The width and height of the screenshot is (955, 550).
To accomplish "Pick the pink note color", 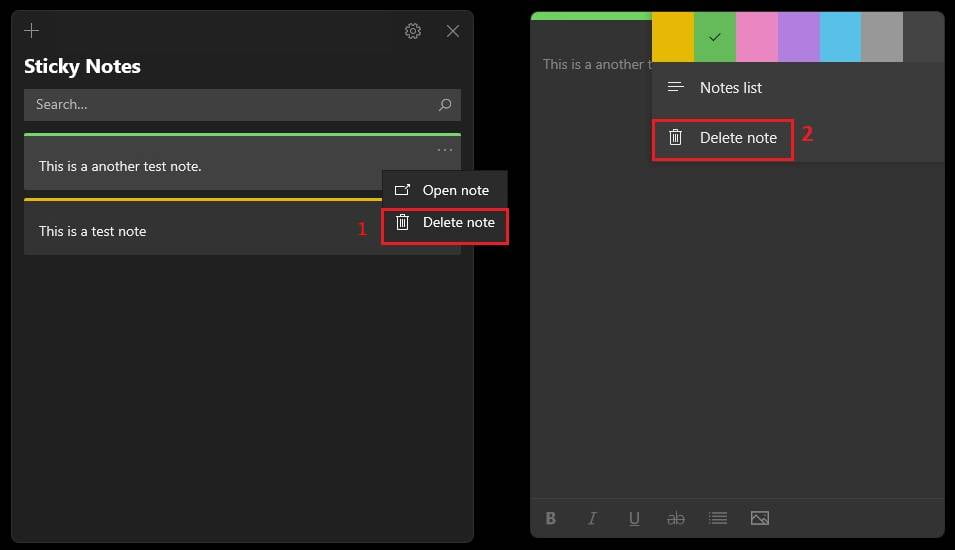I will pos(757,37).
